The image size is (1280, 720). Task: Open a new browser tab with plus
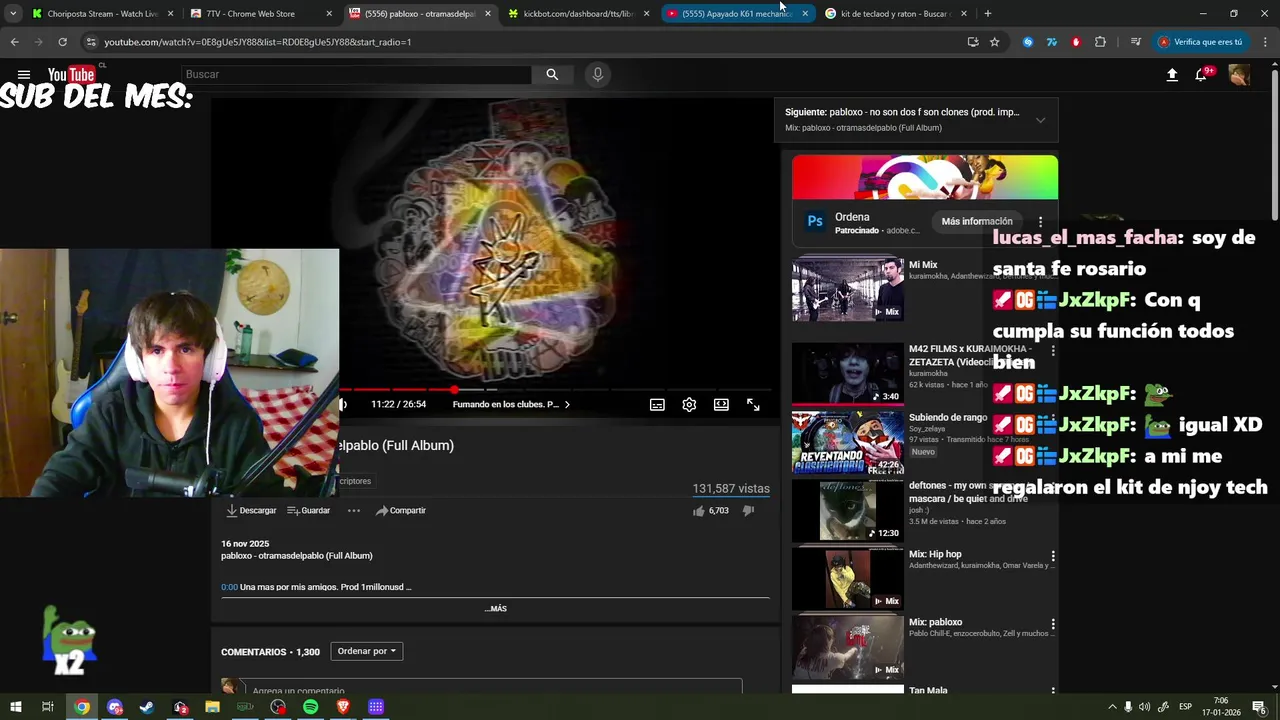(x=988, y=14)
